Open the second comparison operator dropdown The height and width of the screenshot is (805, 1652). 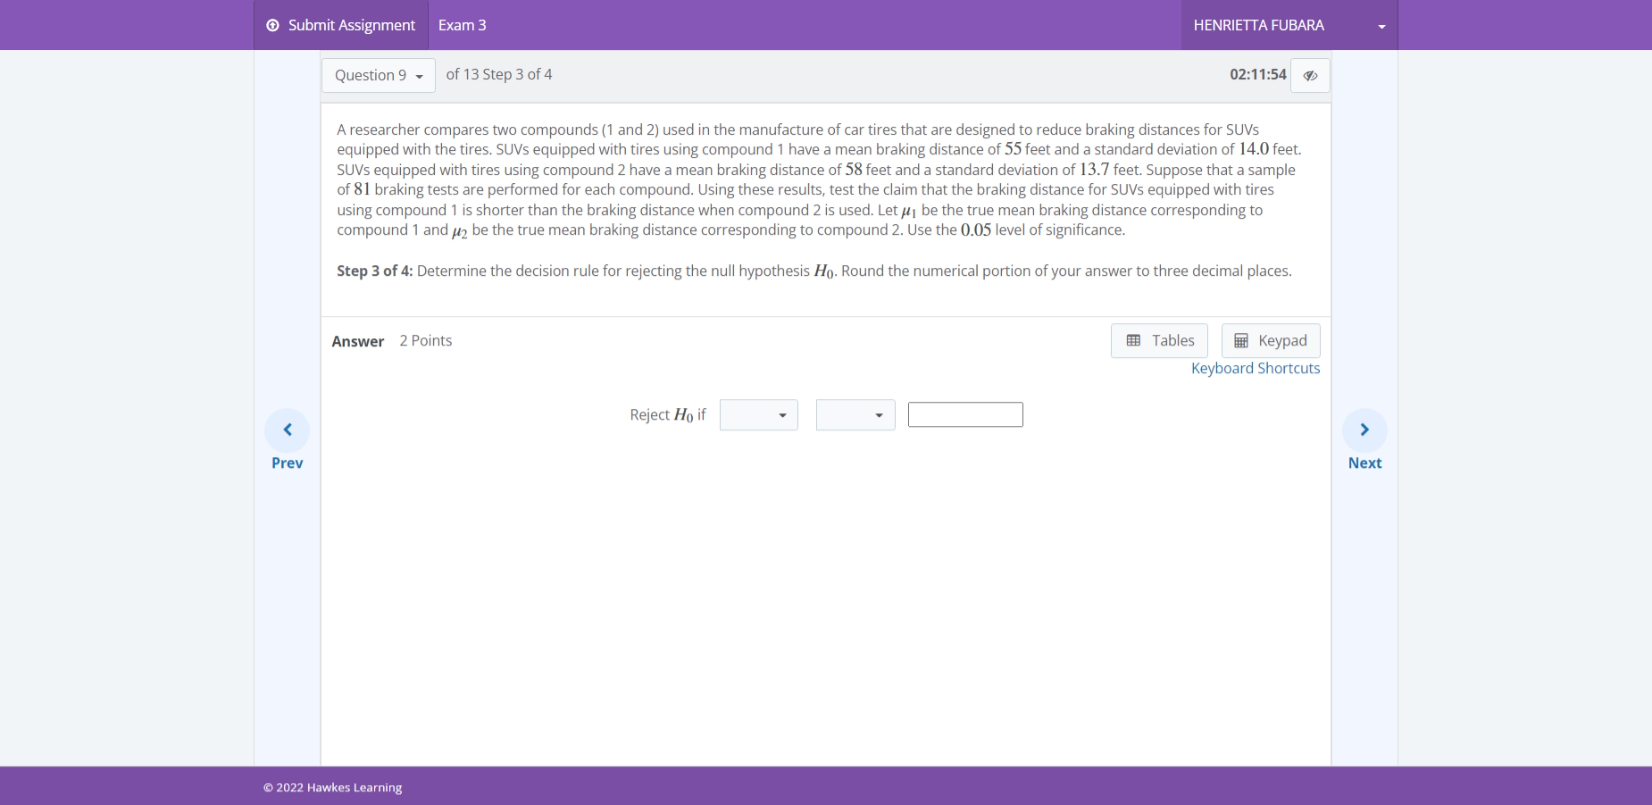pyautogui.click(x=855, y=415)
